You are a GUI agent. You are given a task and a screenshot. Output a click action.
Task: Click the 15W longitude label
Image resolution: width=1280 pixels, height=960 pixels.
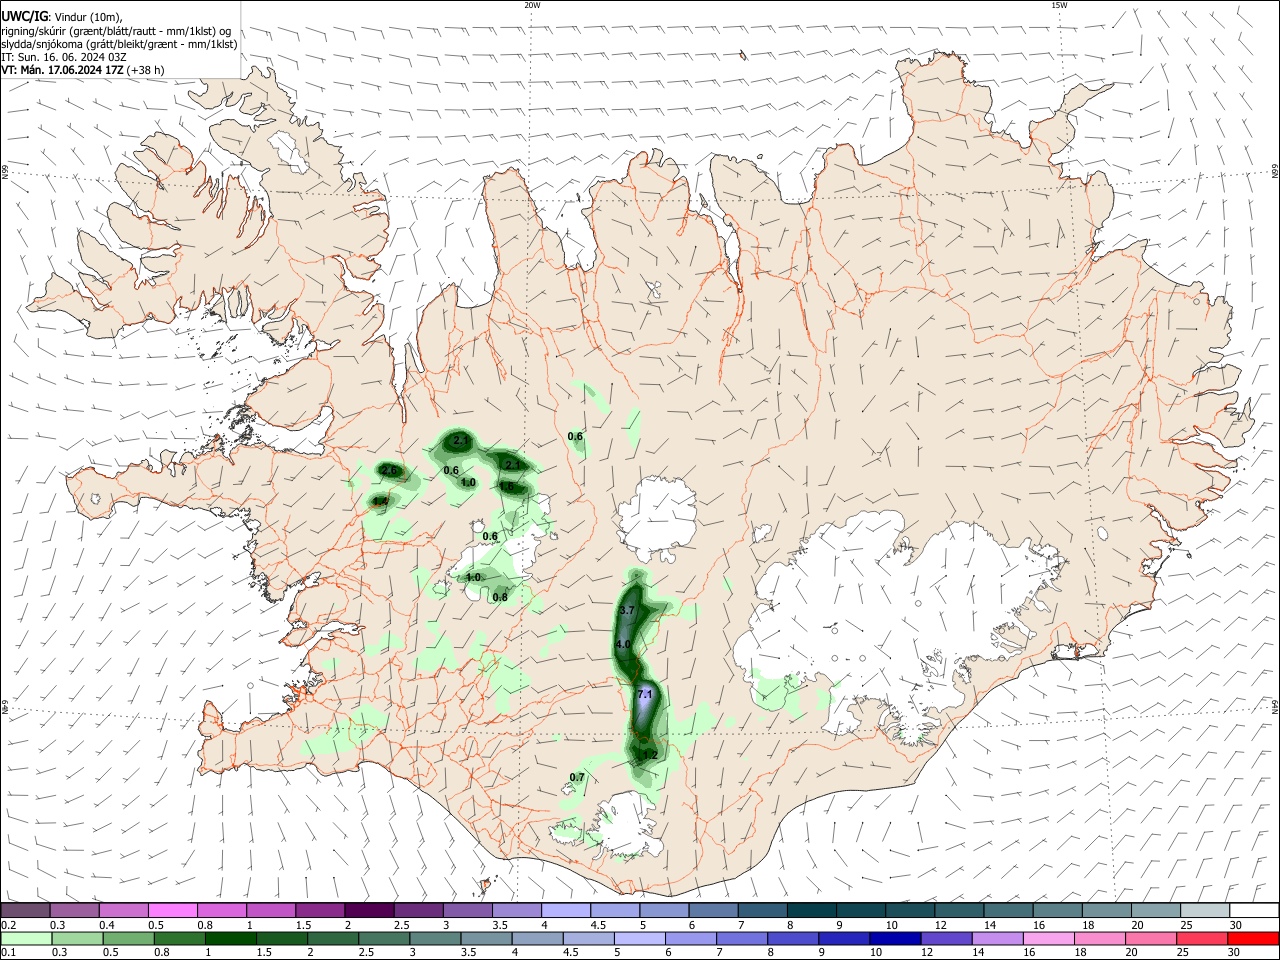coord(1059,5)
